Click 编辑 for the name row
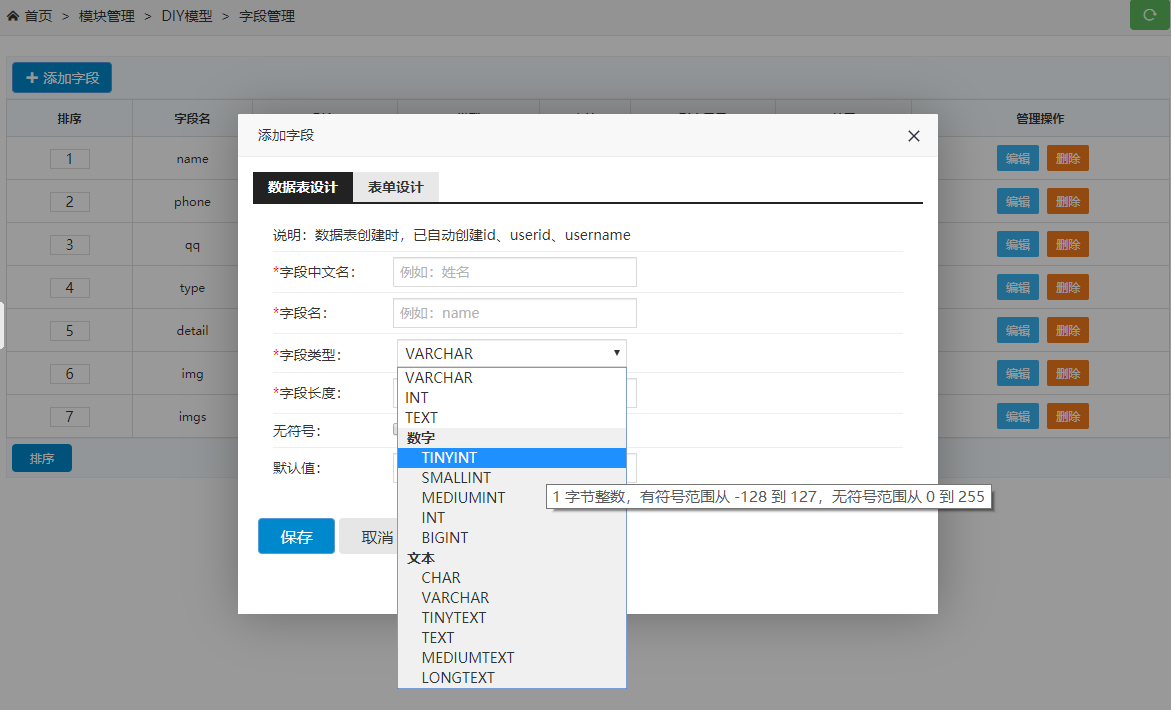 (x=1017, y=158)
